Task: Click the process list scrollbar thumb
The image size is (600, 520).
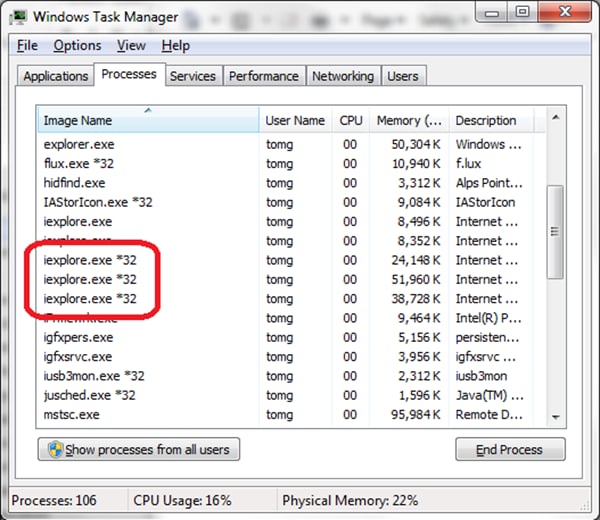Action: [555, 231]
